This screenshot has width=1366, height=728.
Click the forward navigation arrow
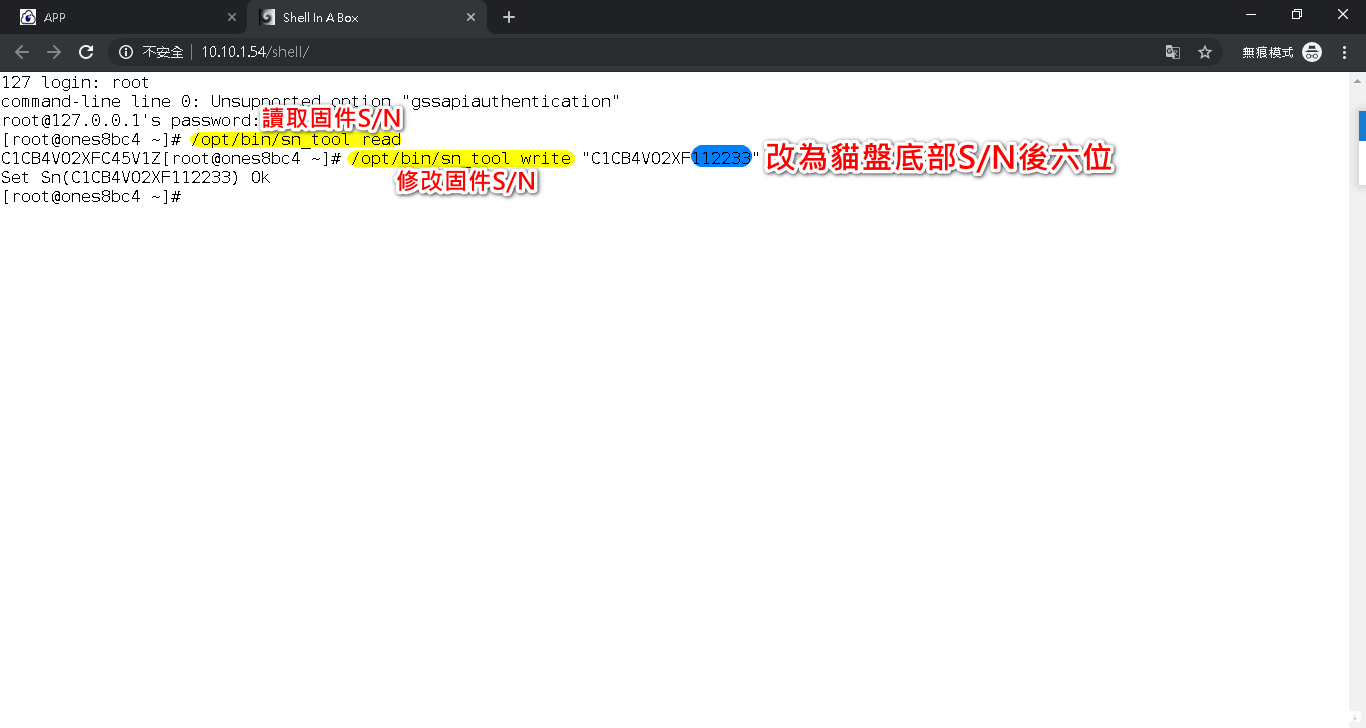pos(54,52)
